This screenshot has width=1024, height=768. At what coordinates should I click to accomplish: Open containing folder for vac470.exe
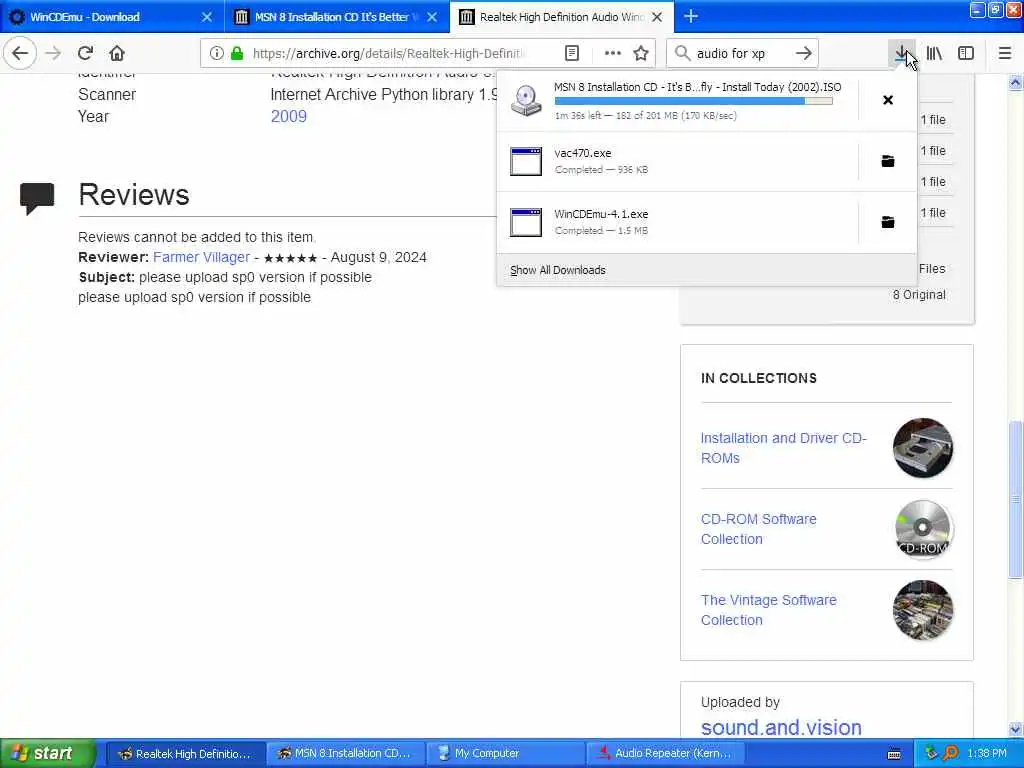point(888,161)
